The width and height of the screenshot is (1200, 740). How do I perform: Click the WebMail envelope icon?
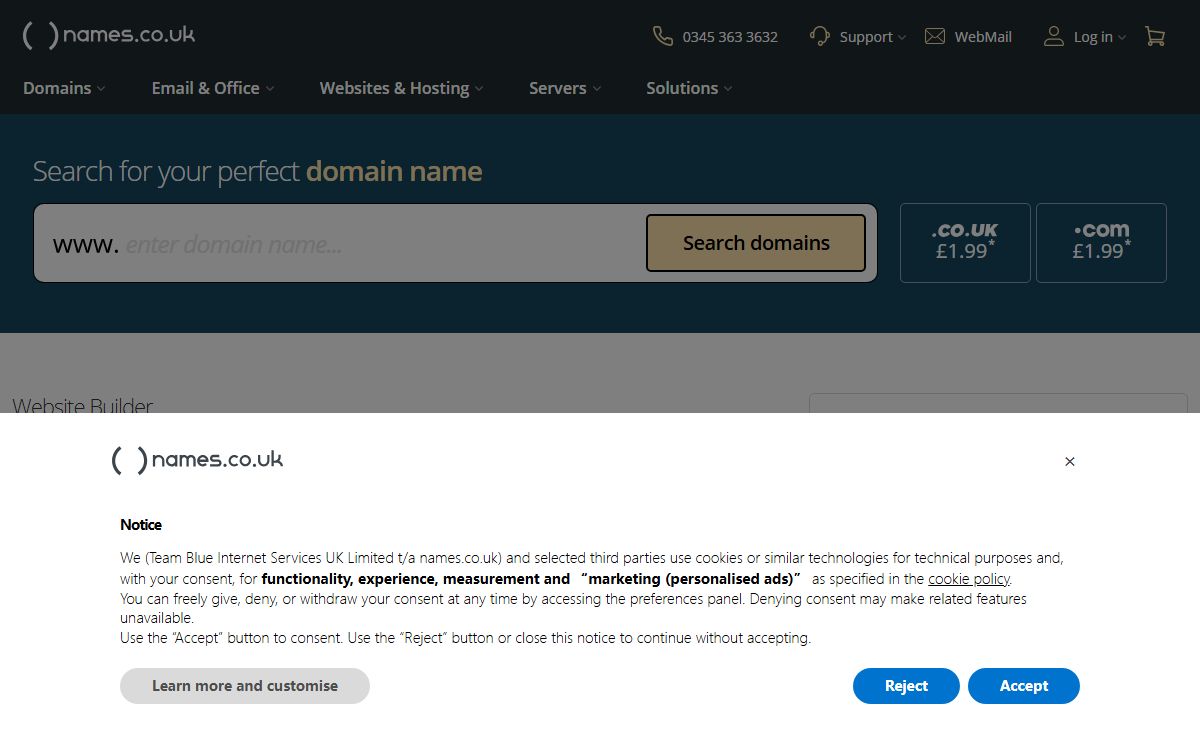(x=935, y=36)
